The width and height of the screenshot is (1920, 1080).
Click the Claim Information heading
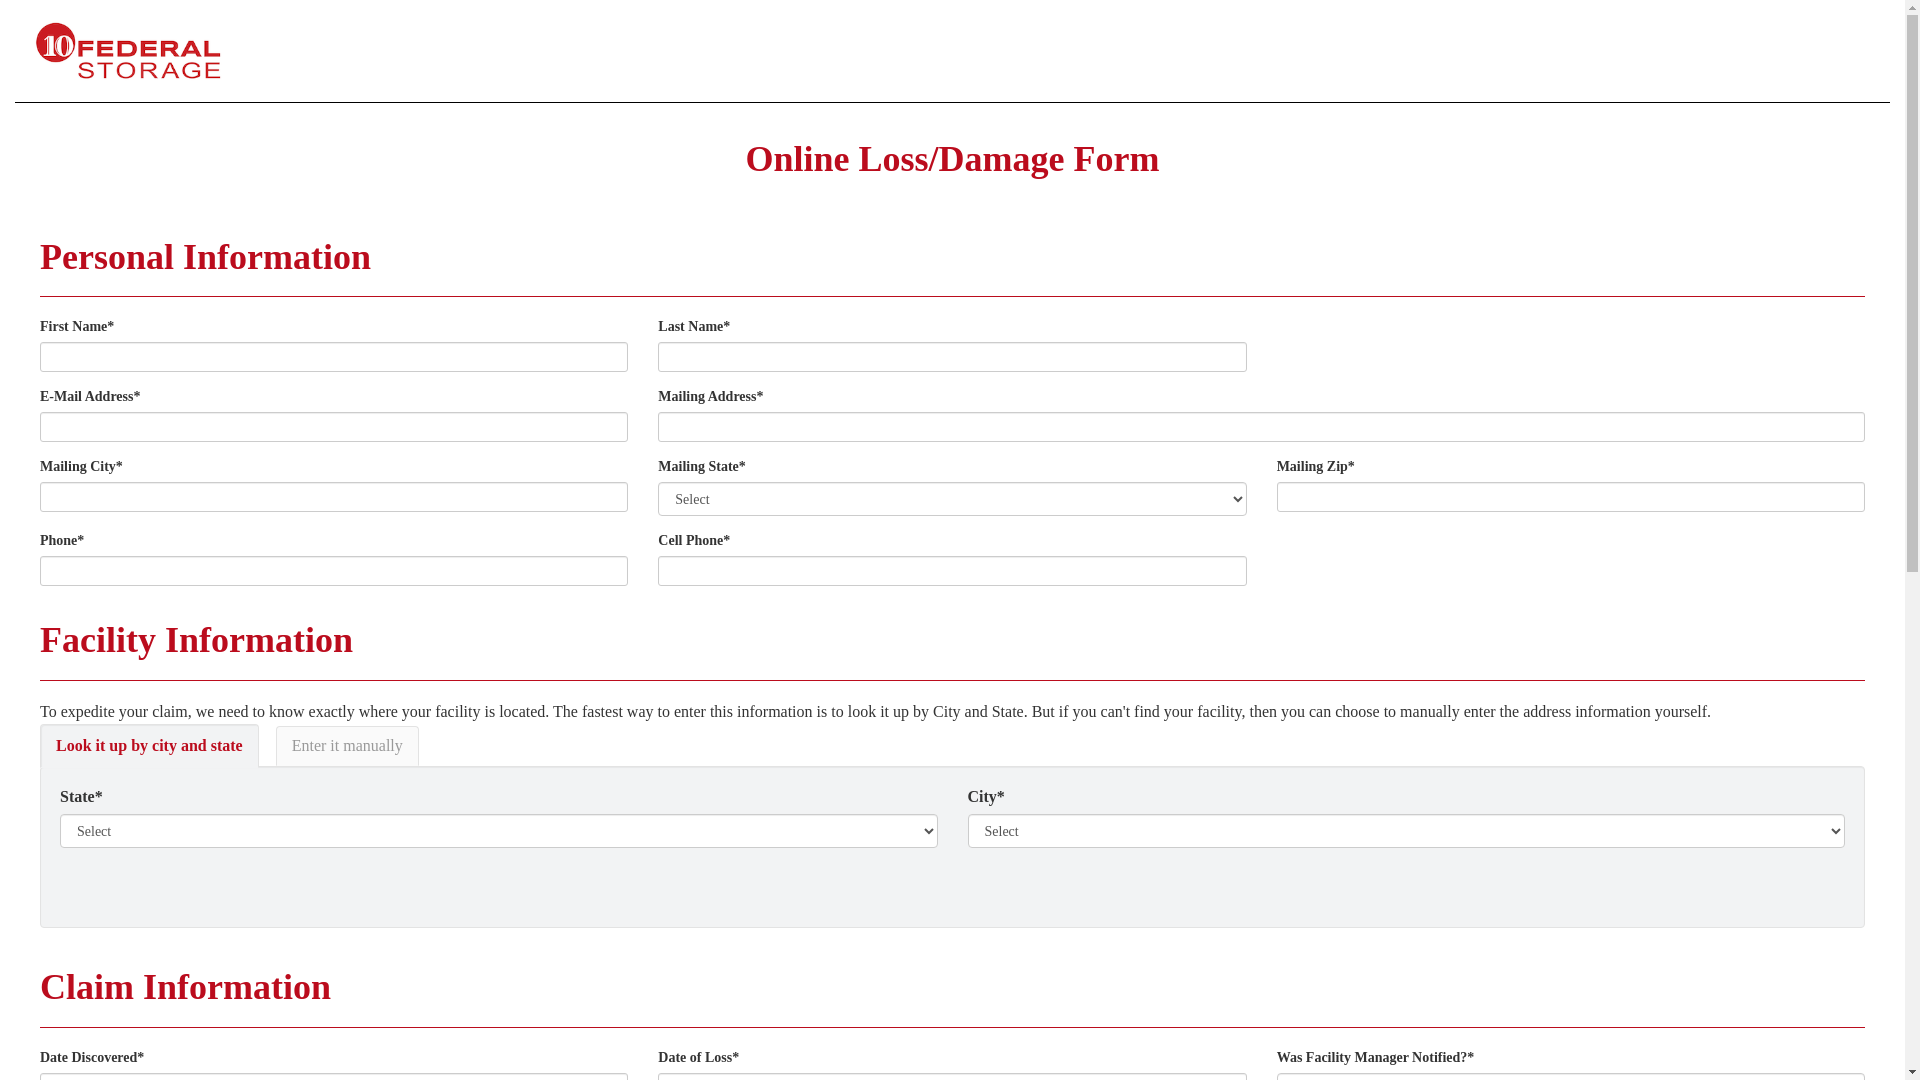185,987
